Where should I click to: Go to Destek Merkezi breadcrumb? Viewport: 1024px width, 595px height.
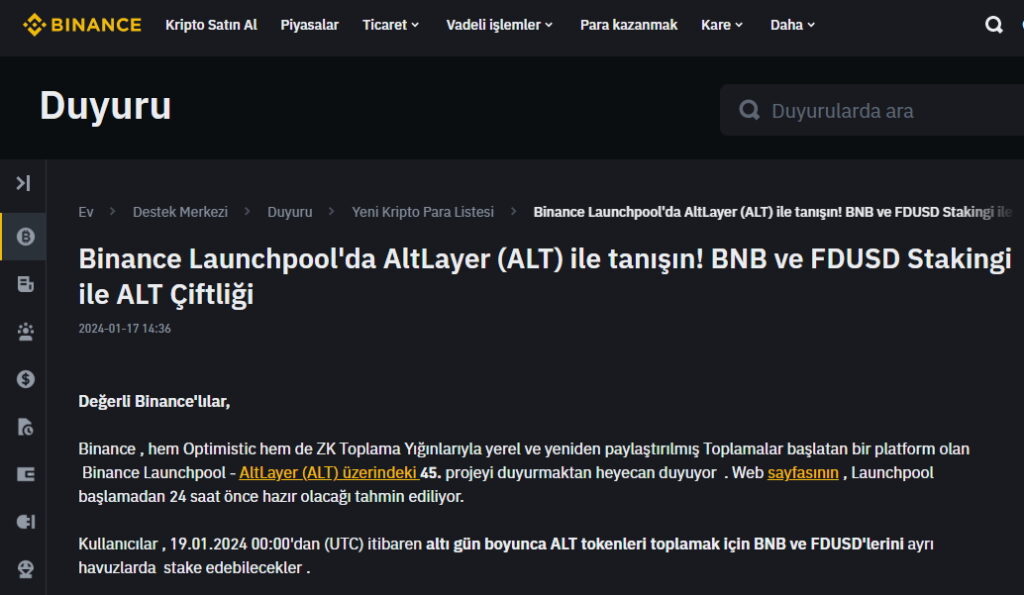(180, 212)
